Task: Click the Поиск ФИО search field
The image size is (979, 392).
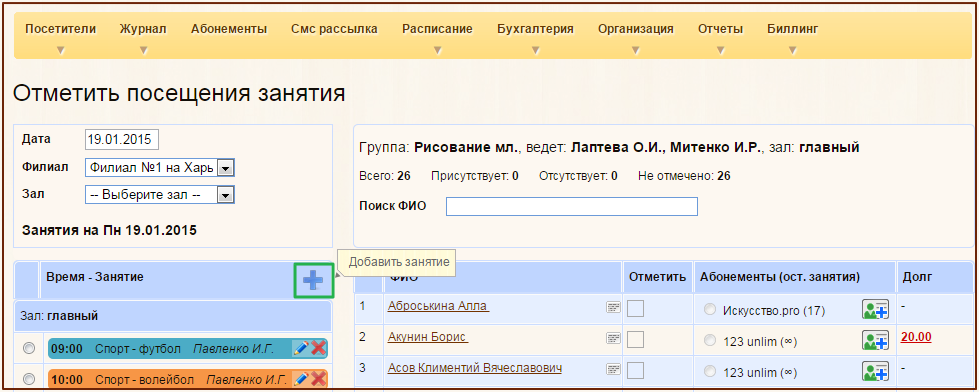Action: [x=571, y=207]
